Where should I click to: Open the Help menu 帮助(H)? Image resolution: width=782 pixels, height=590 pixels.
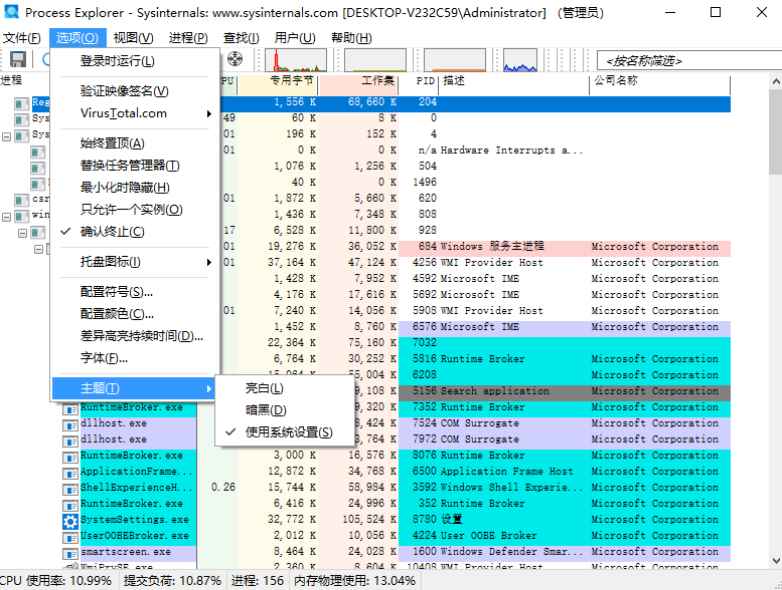(x=352, y=38)
